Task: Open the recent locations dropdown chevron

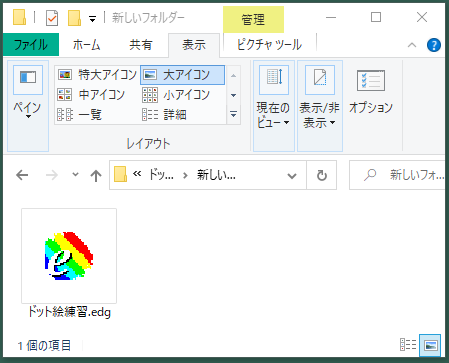Action: tap(76, 174)
